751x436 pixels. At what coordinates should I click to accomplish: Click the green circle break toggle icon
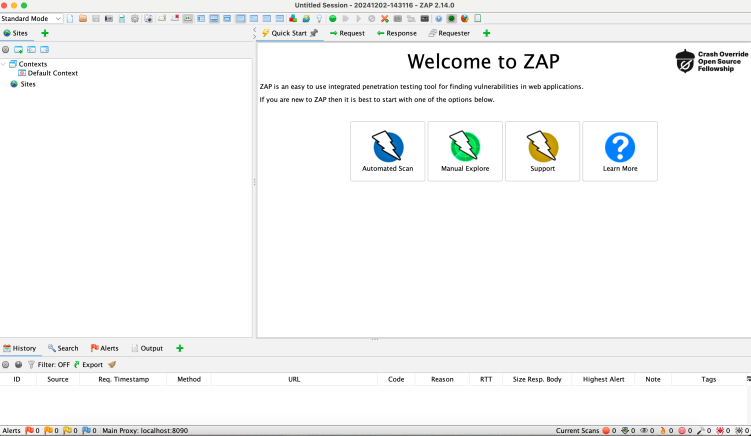[333, 19]
